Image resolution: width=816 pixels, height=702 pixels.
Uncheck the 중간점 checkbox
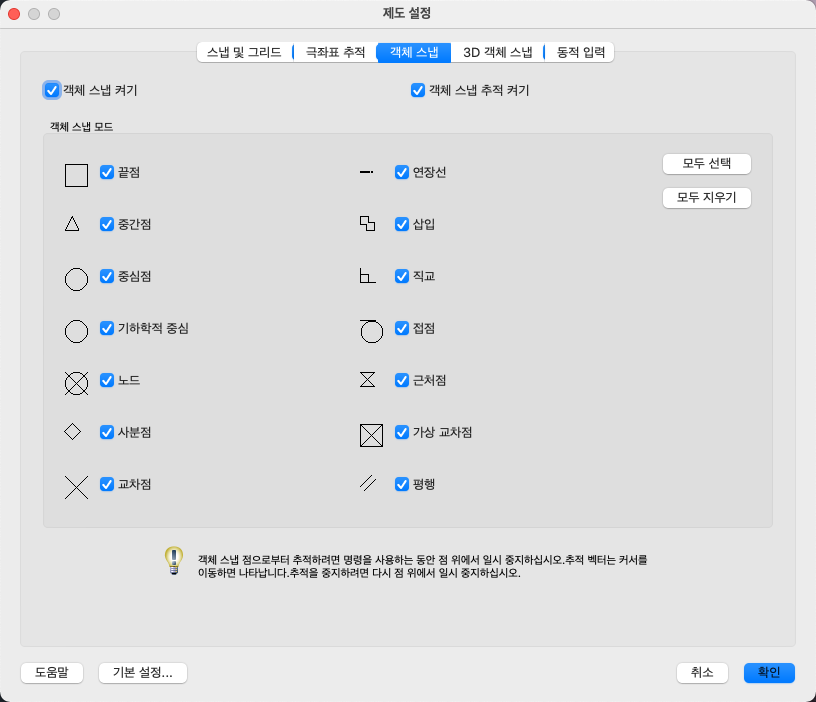pos(107,224)
